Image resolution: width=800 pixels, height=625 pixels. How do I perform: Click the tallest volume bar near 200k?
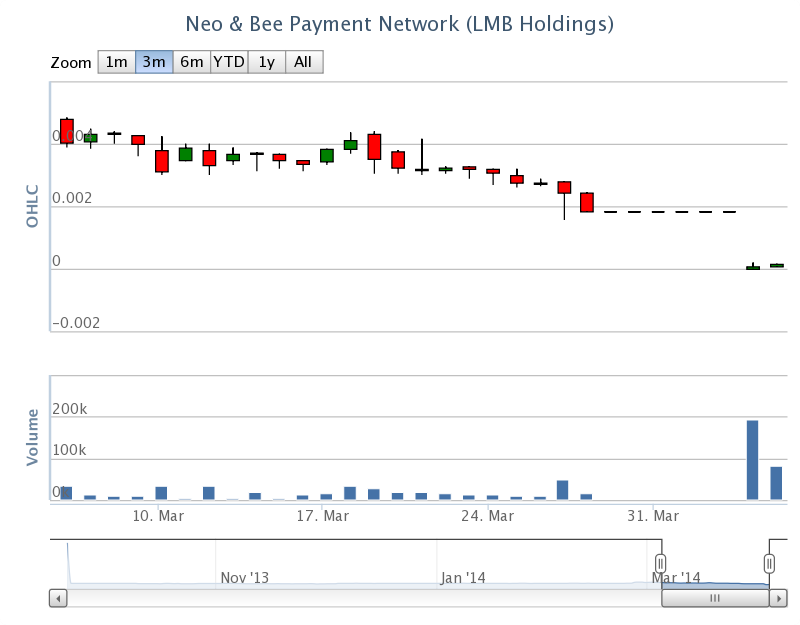click(752, 460)
